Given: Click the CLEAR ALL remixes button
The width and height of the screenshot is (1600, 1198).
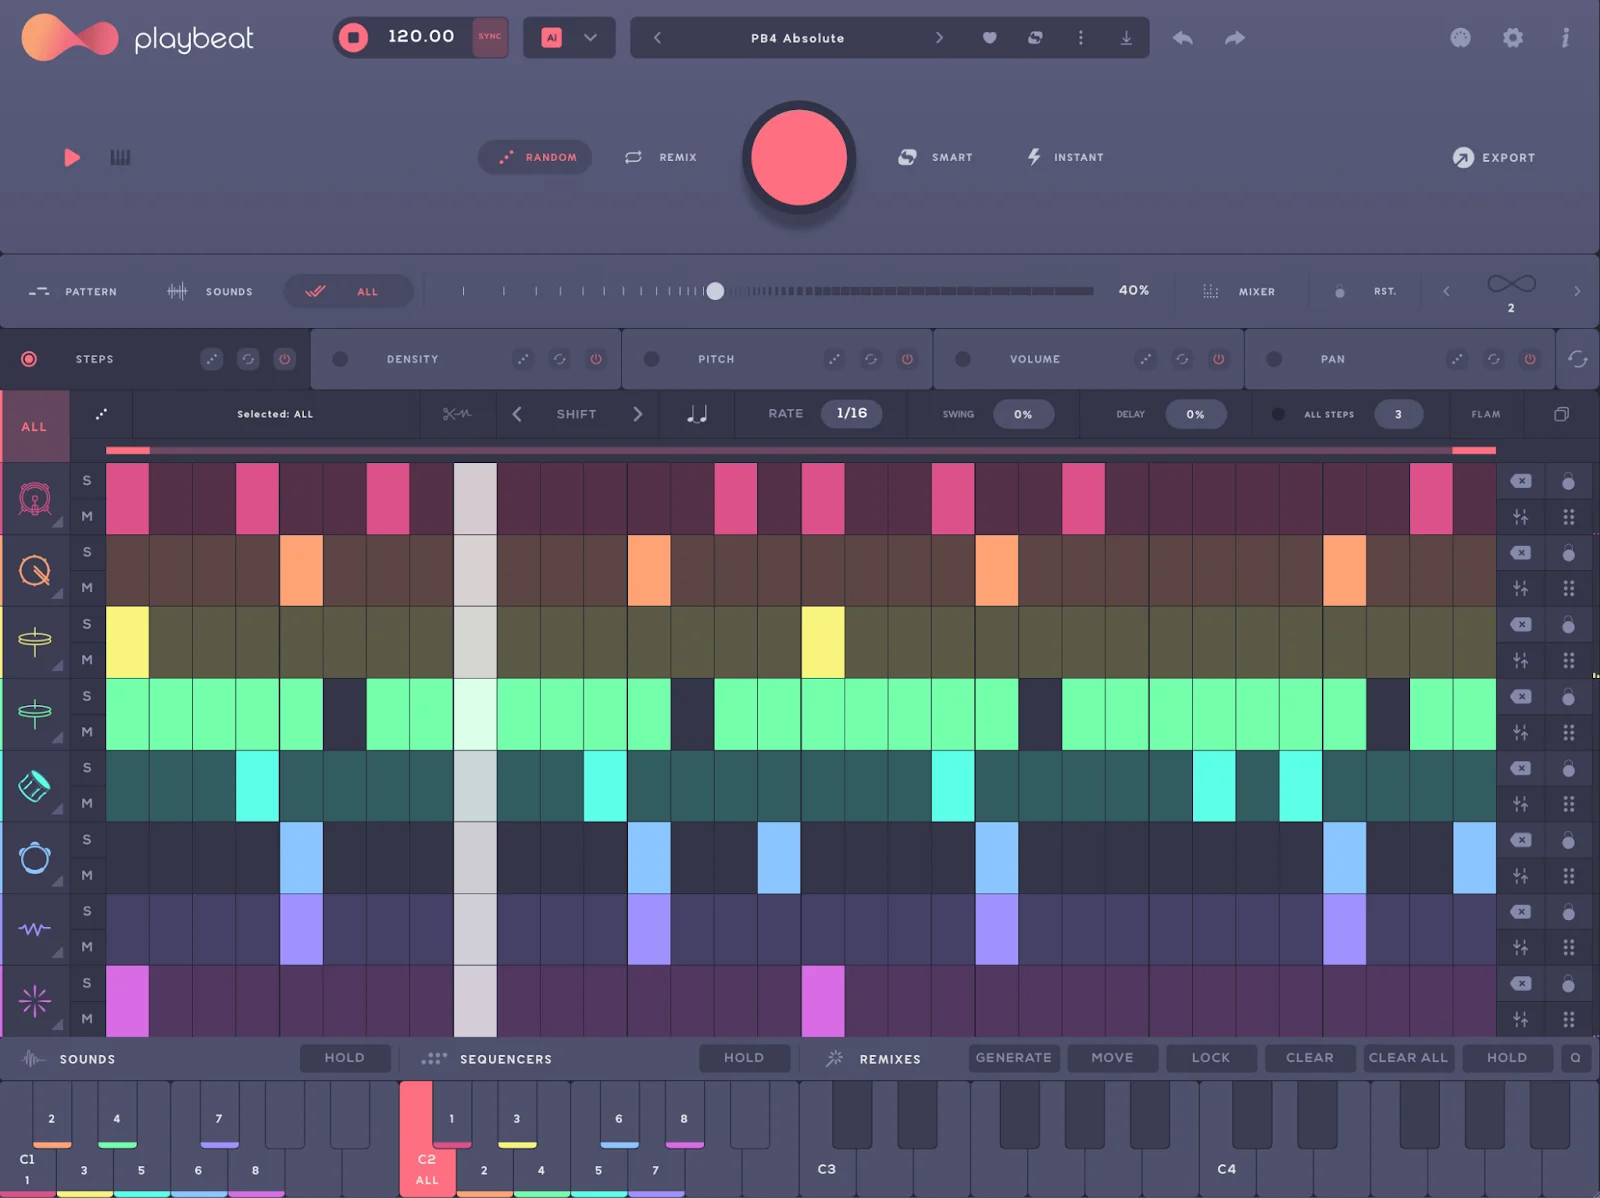Looking at the screenshot, I should (x=1408, y=1058).
